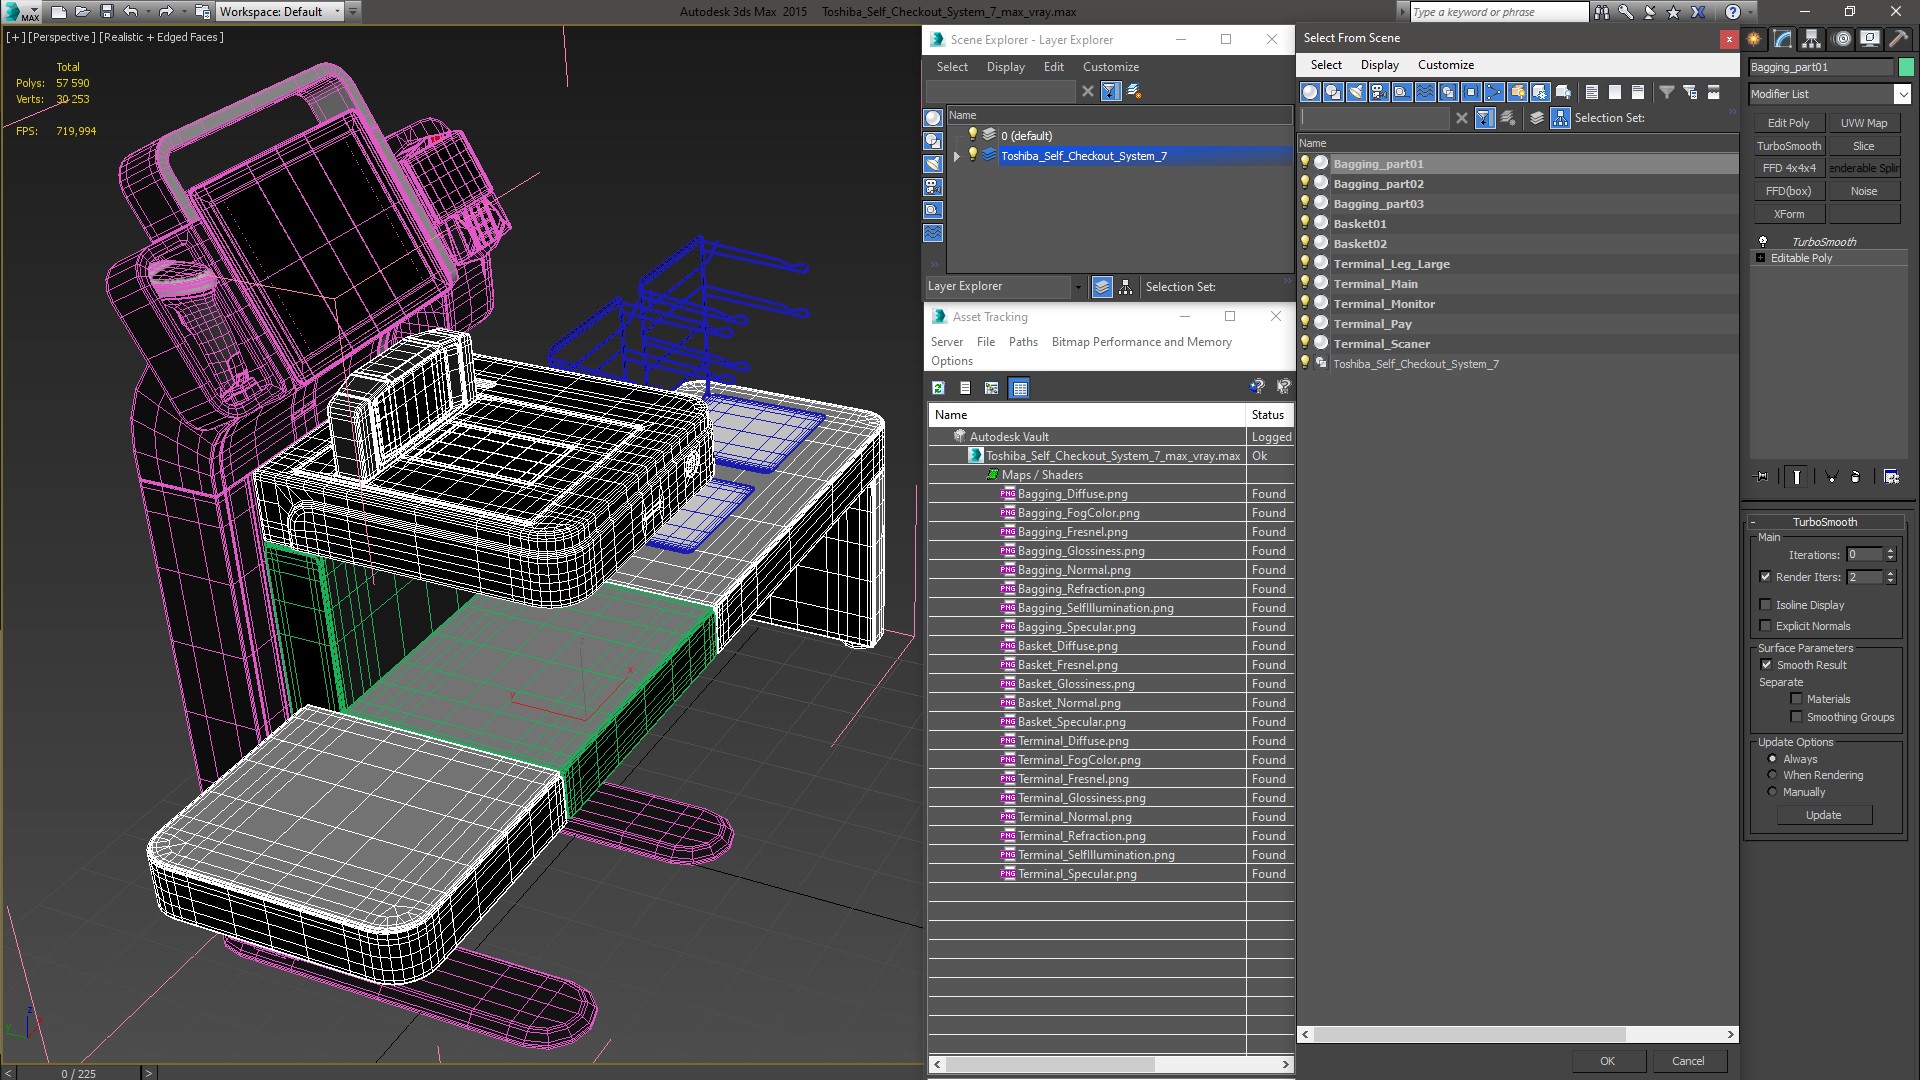Toggle Display Cameras filter in Select From Scene

[1379, 92]
